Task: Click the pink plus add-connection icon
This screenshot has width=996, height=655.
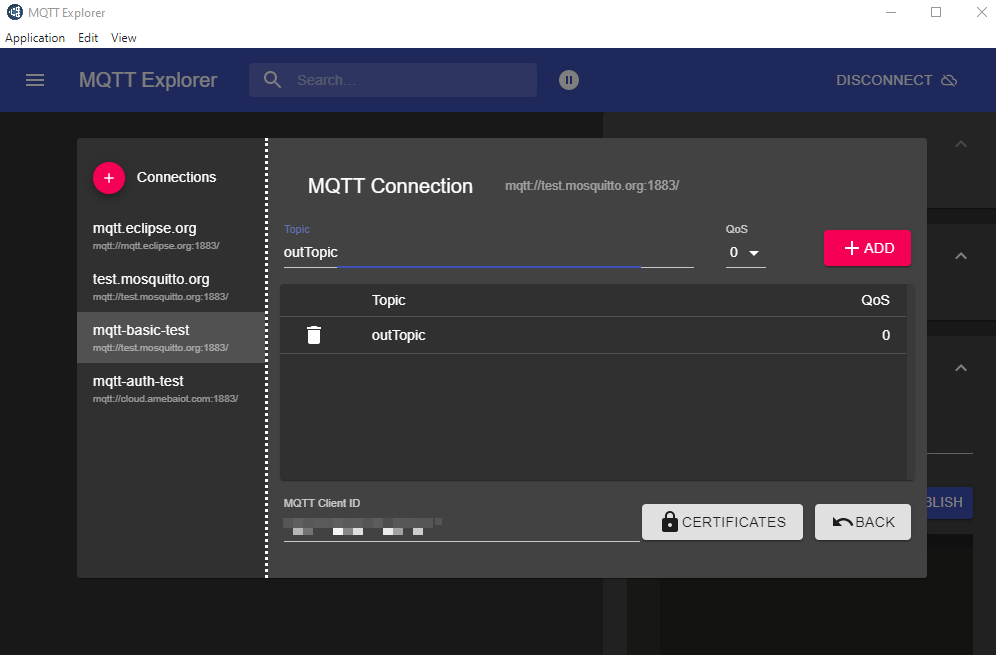Action: (108, 178)
